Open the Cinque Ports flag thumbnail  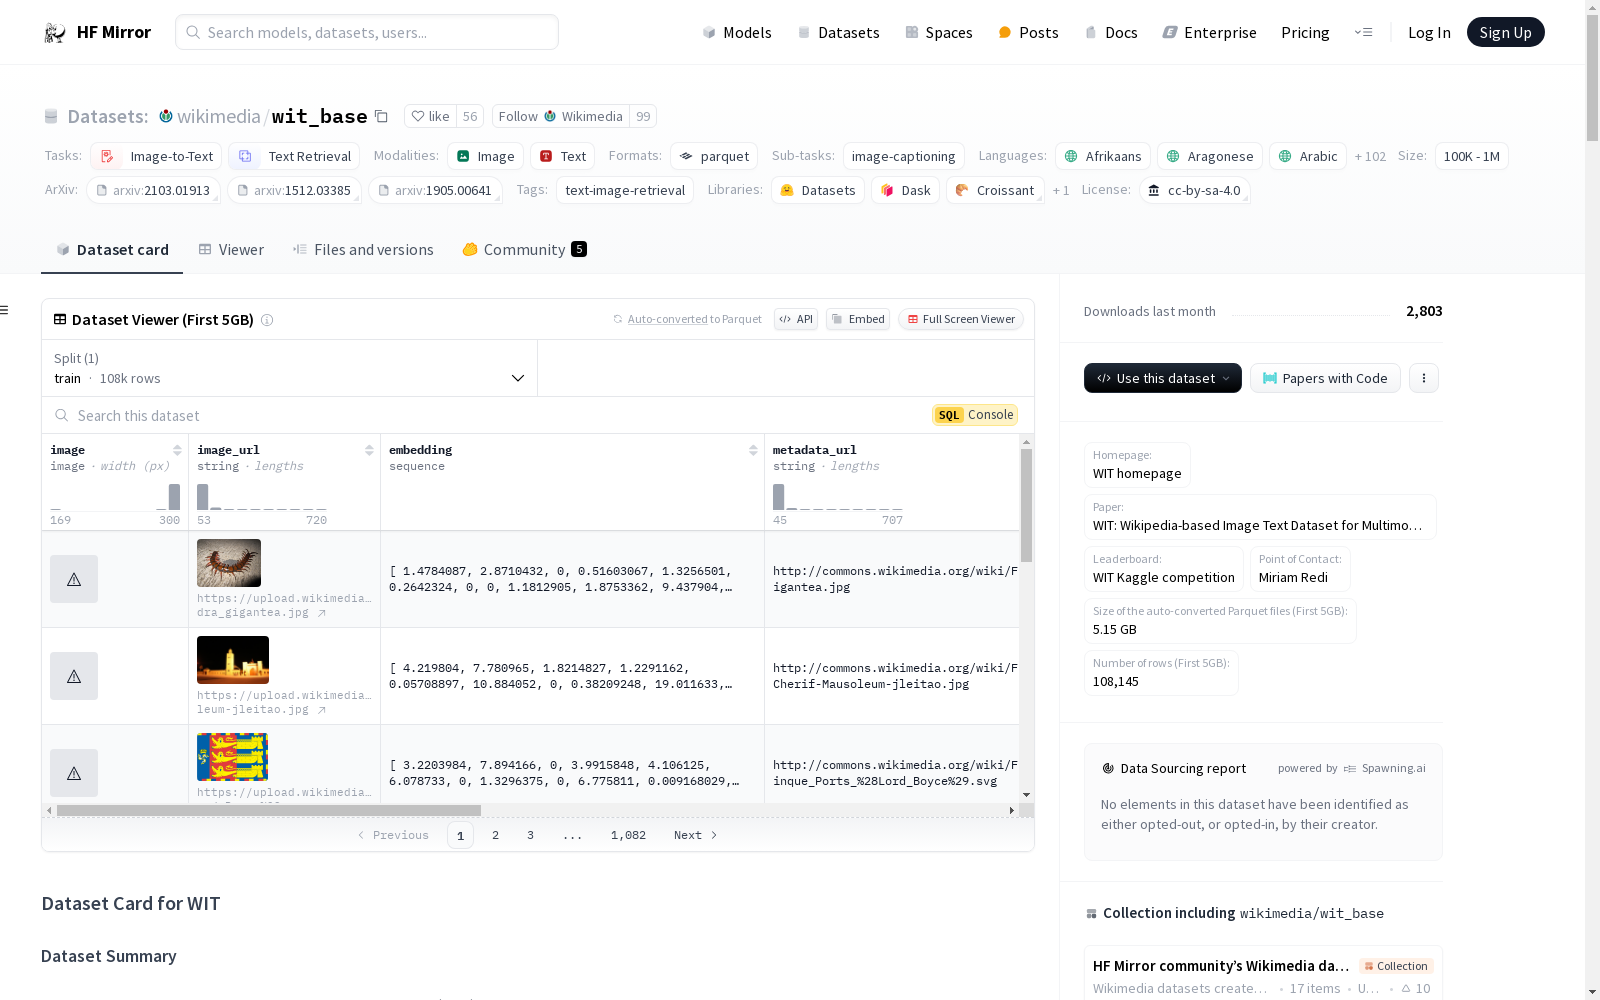pos(233,757)
